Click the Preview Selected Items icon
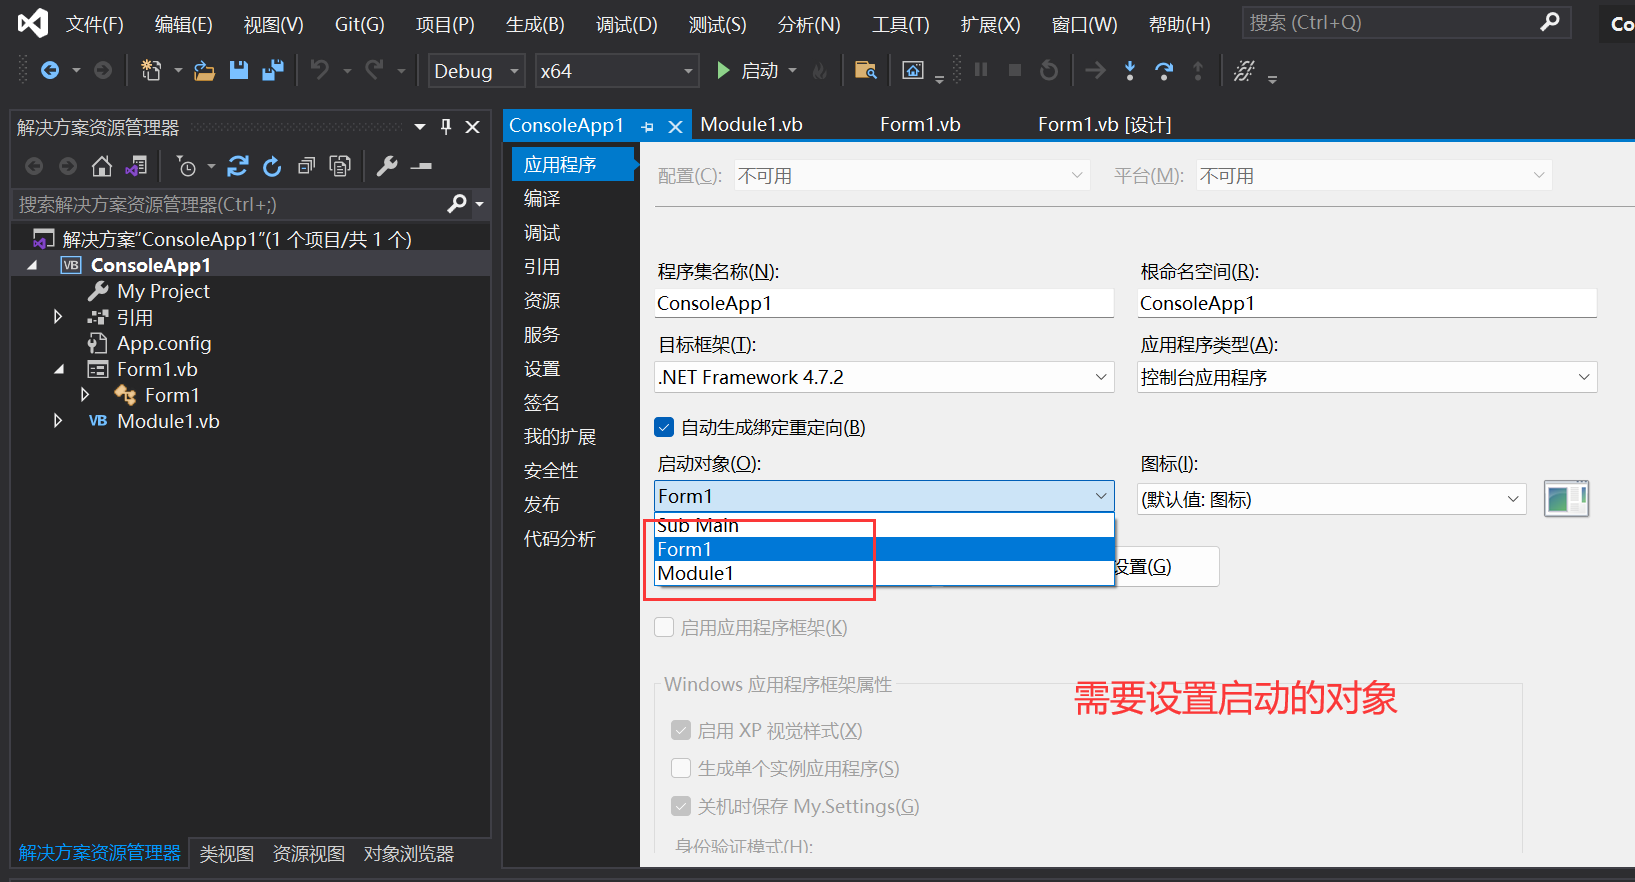This screenshot has height=882, width=1635. pyautogui.click(x=421, y=166)
